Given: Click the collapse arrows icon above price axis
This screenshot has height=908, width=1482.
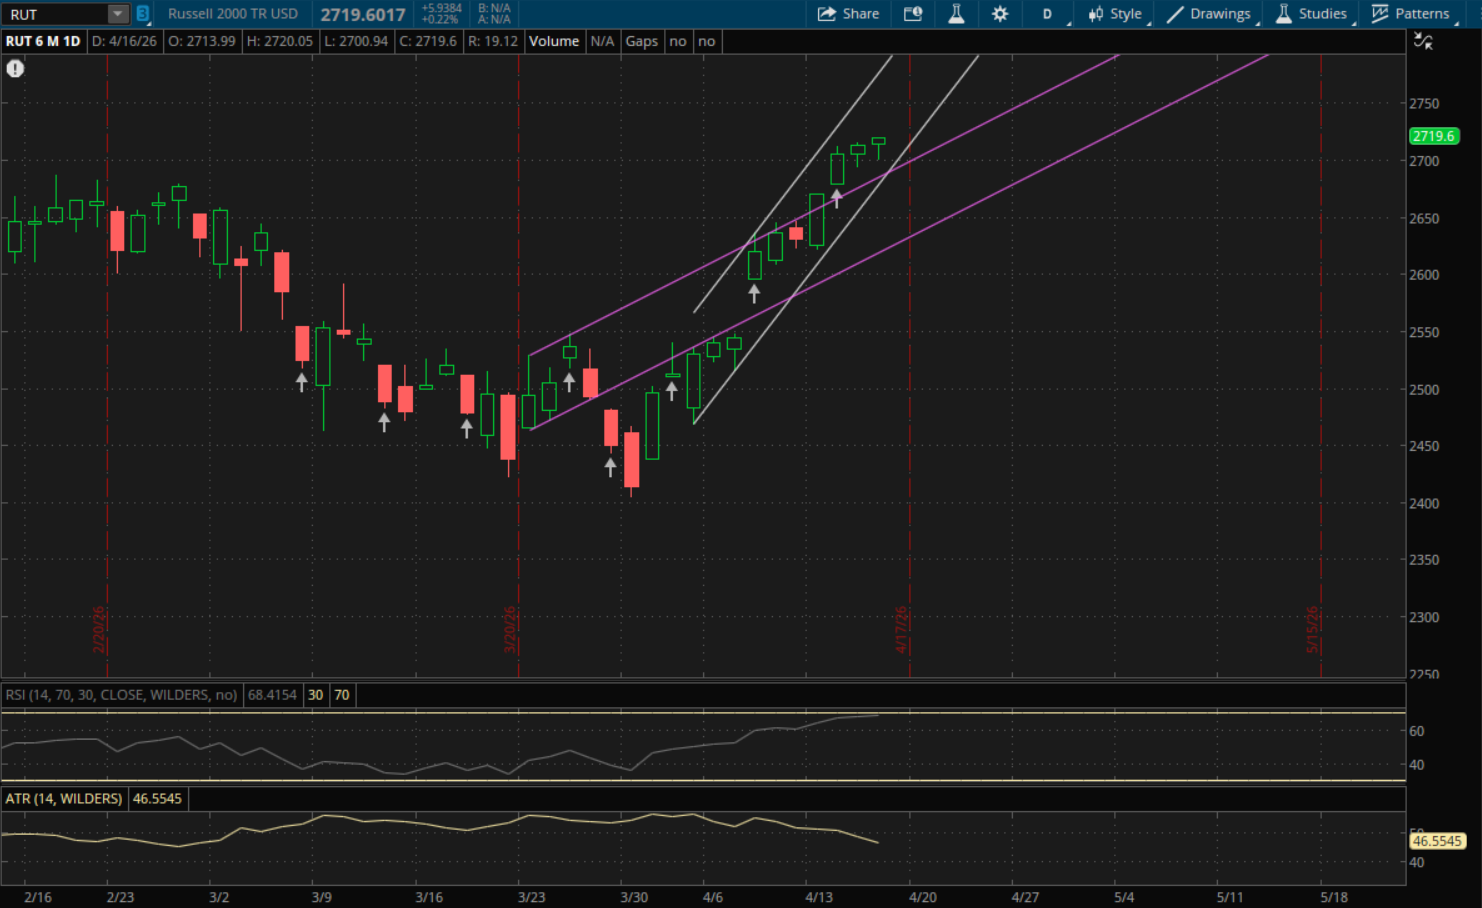Looking at the screenshot, I should [x=1423, y=41].
